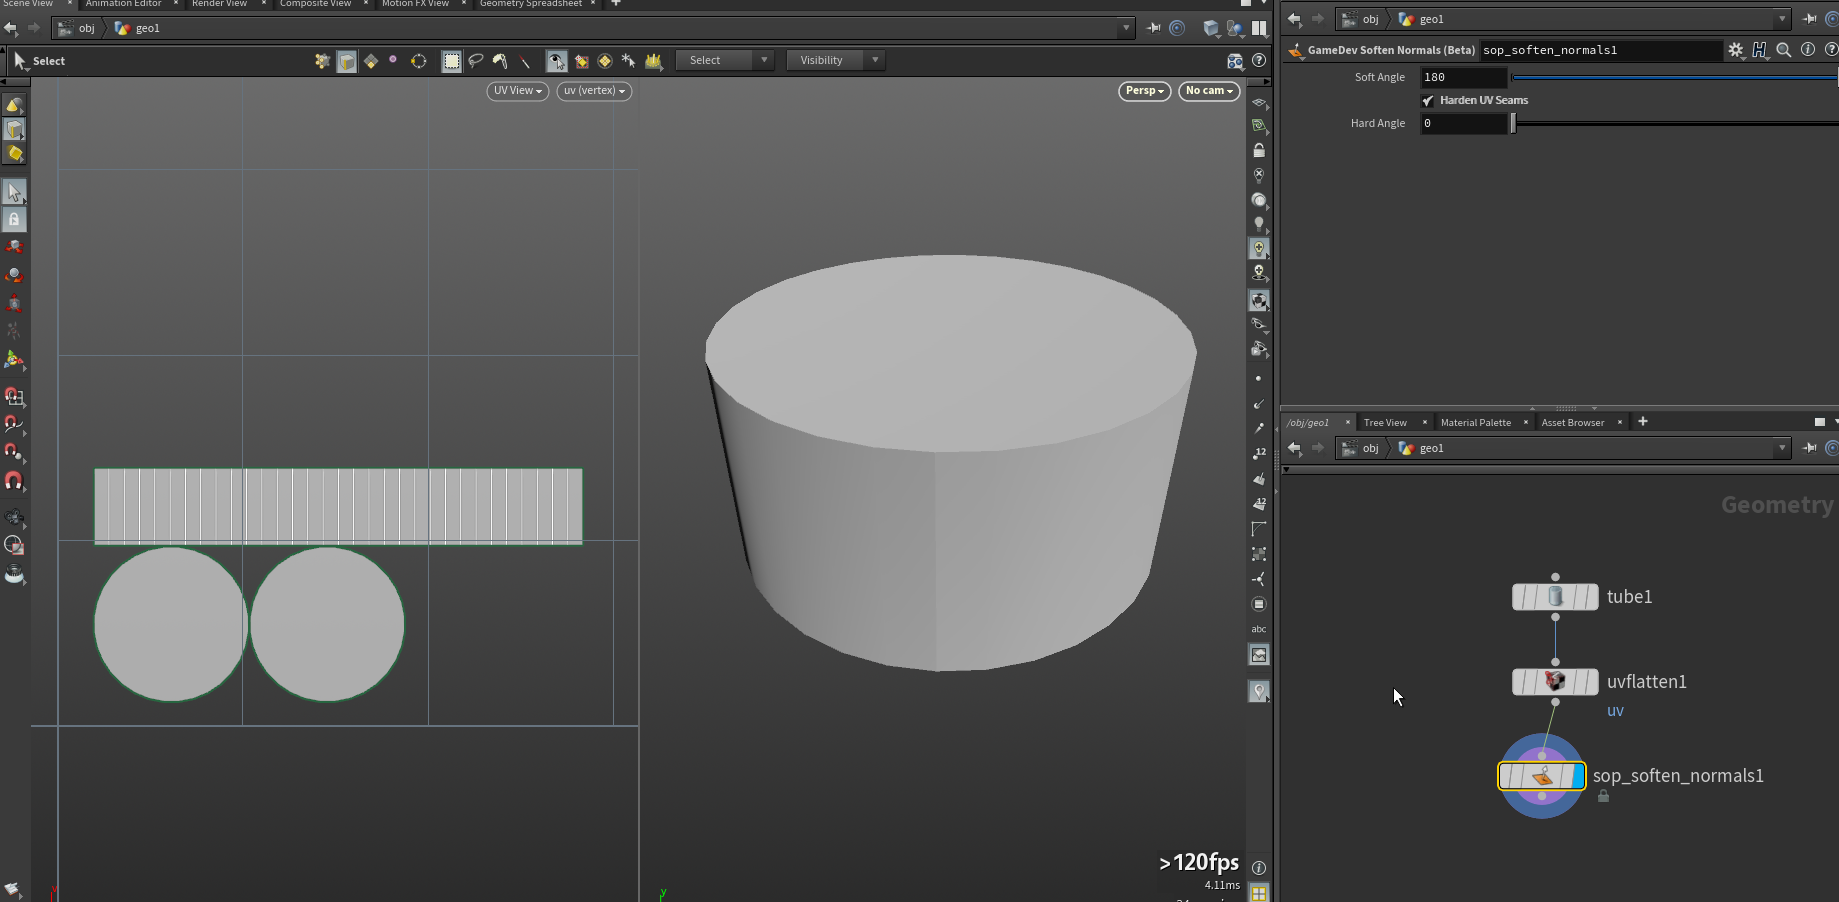Toggle display flag on sop_soften_normals1 node

1577,776
